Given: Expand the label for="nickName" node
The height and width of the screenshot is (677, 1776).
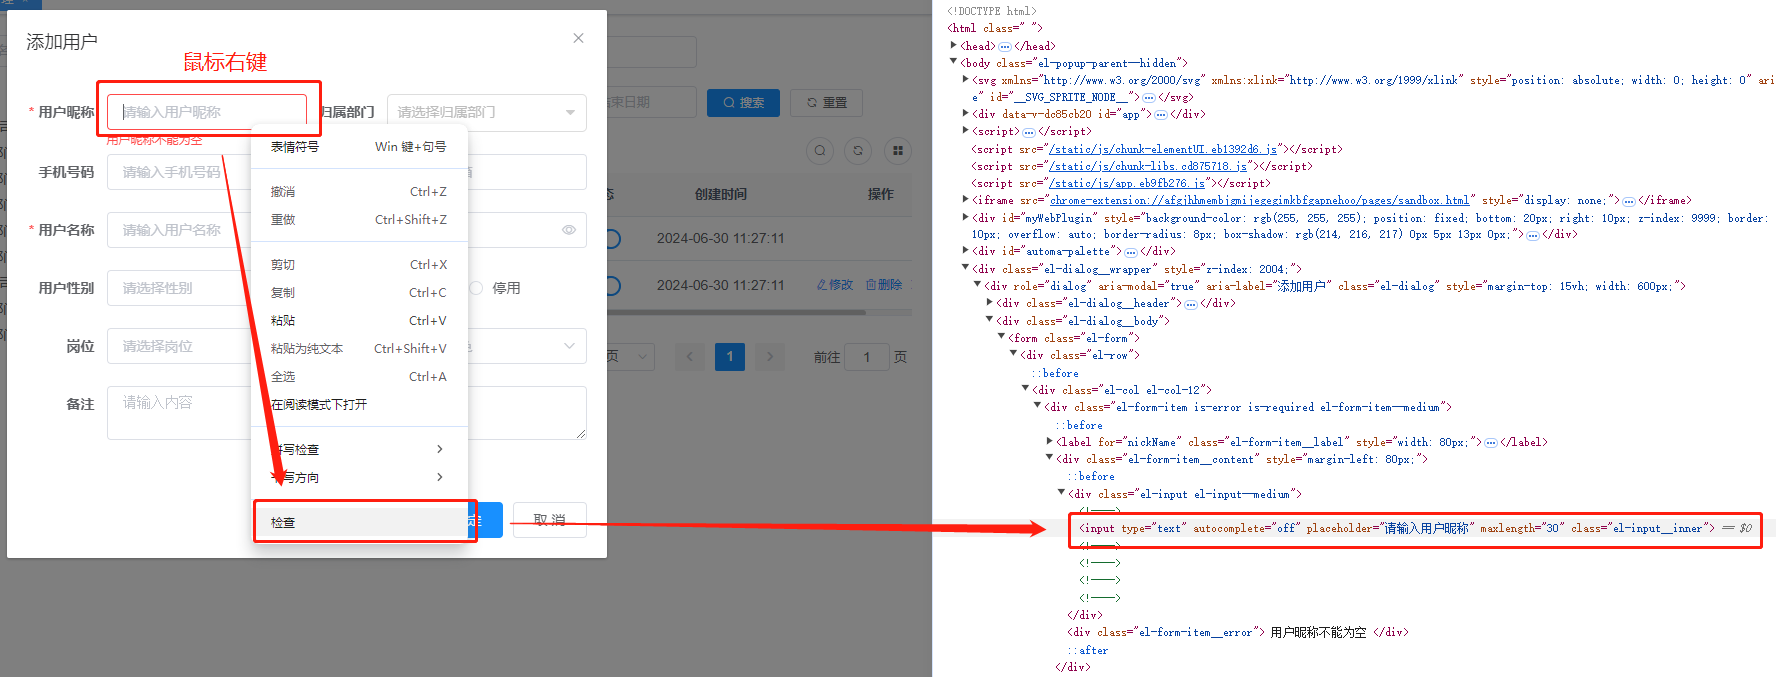Looking at the screenshot, I should point(1049,441).
